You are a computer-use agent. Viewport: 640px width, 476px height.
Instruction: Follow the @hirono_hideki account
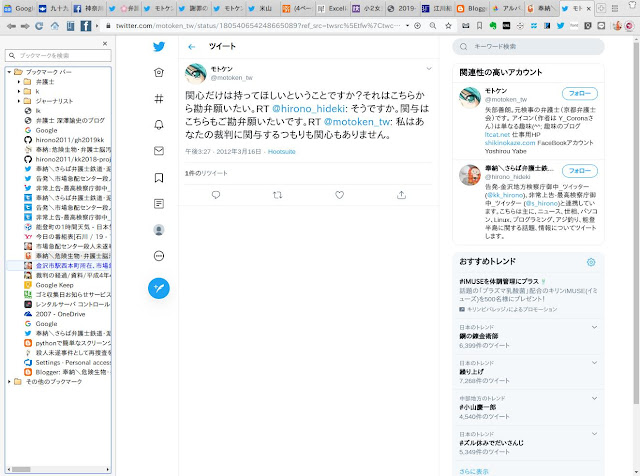[x=580, y=171]
